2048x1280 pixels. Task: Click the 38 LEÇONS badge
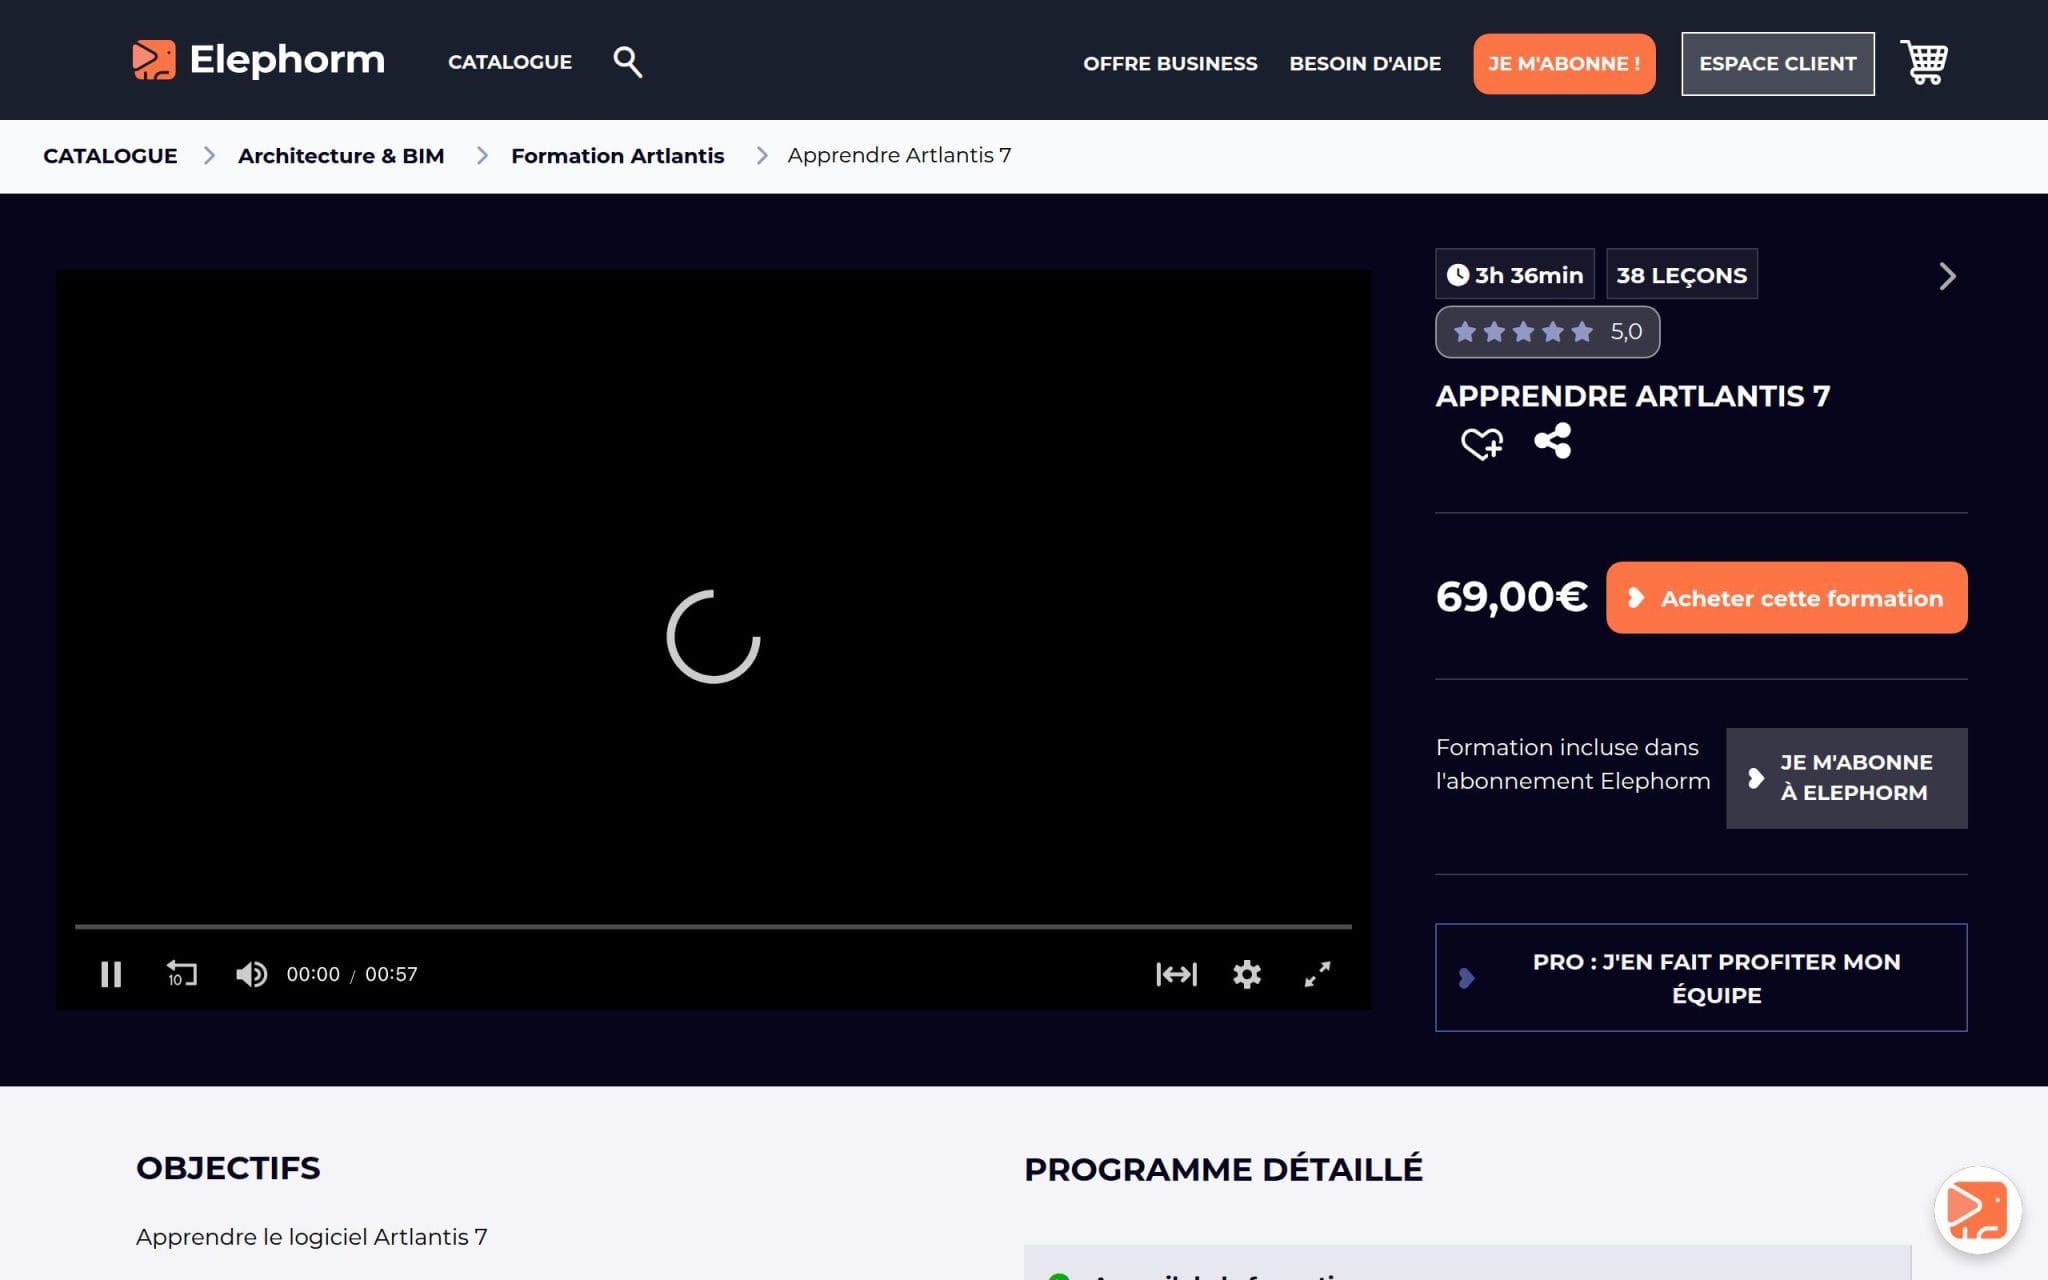[1682, 275]
